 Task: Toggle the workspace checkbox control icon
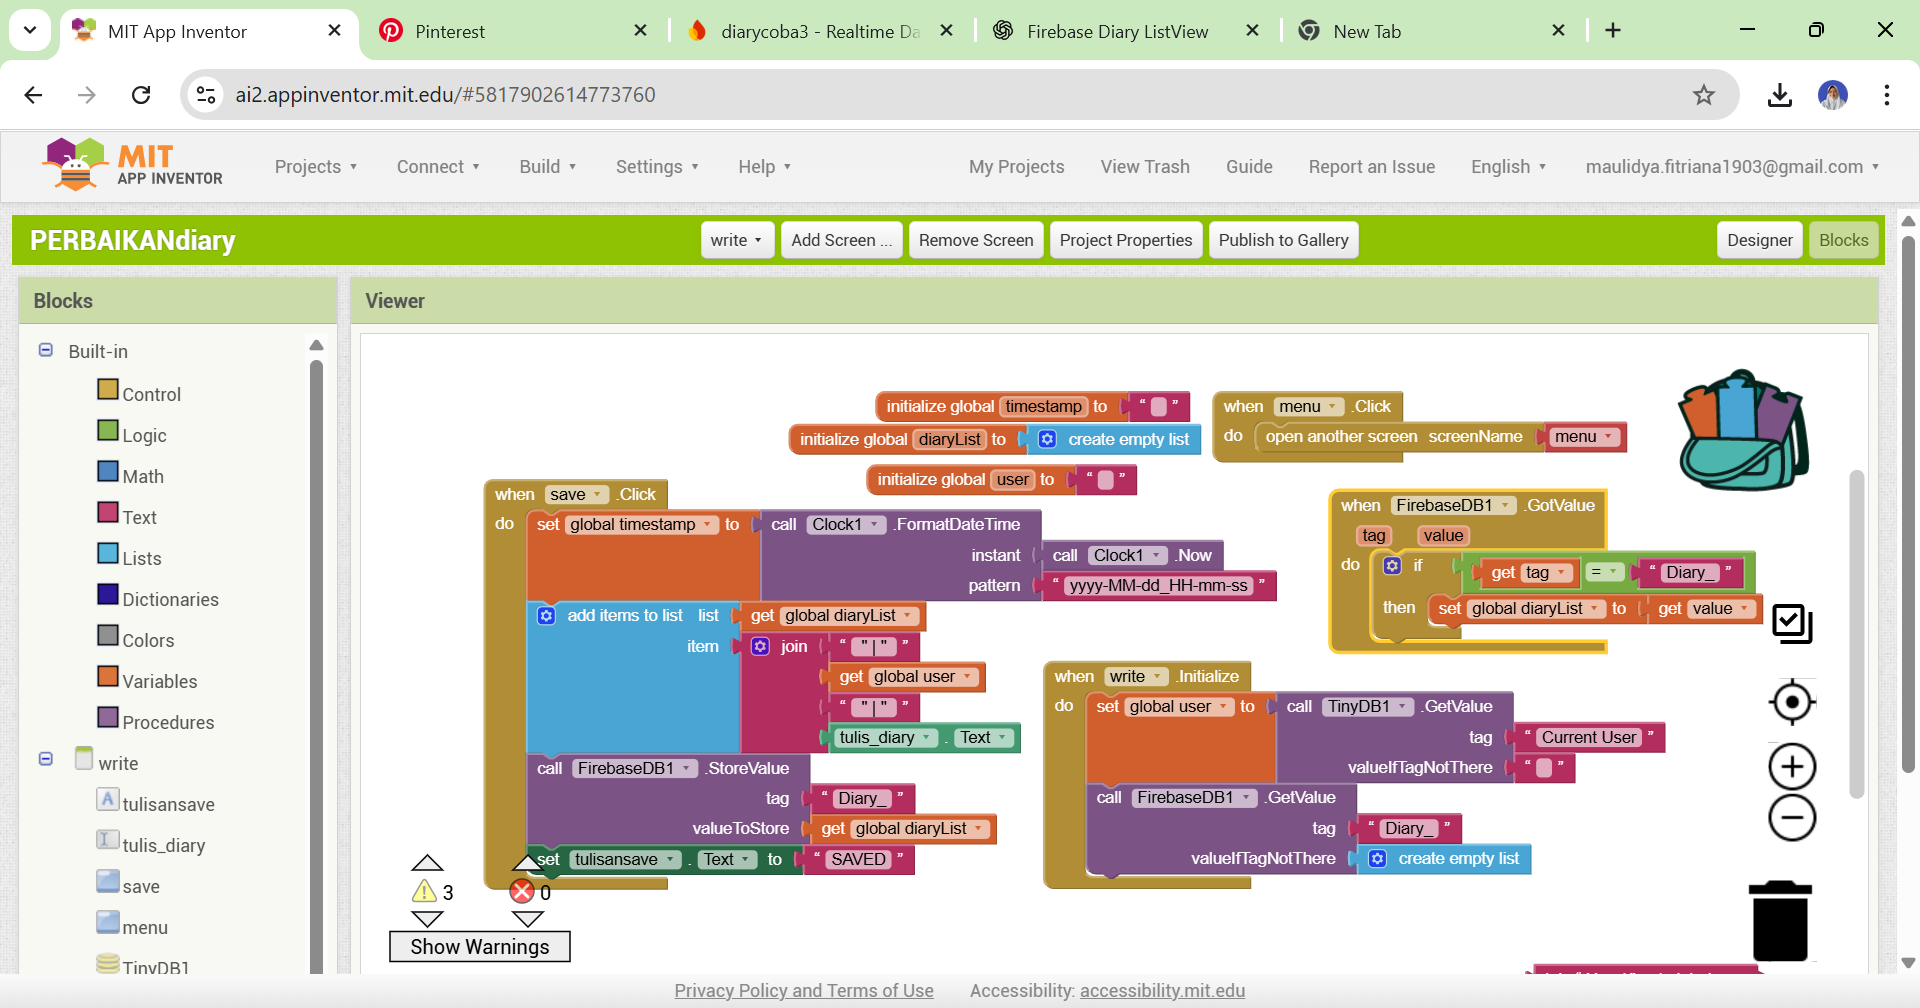(1792, 624)
